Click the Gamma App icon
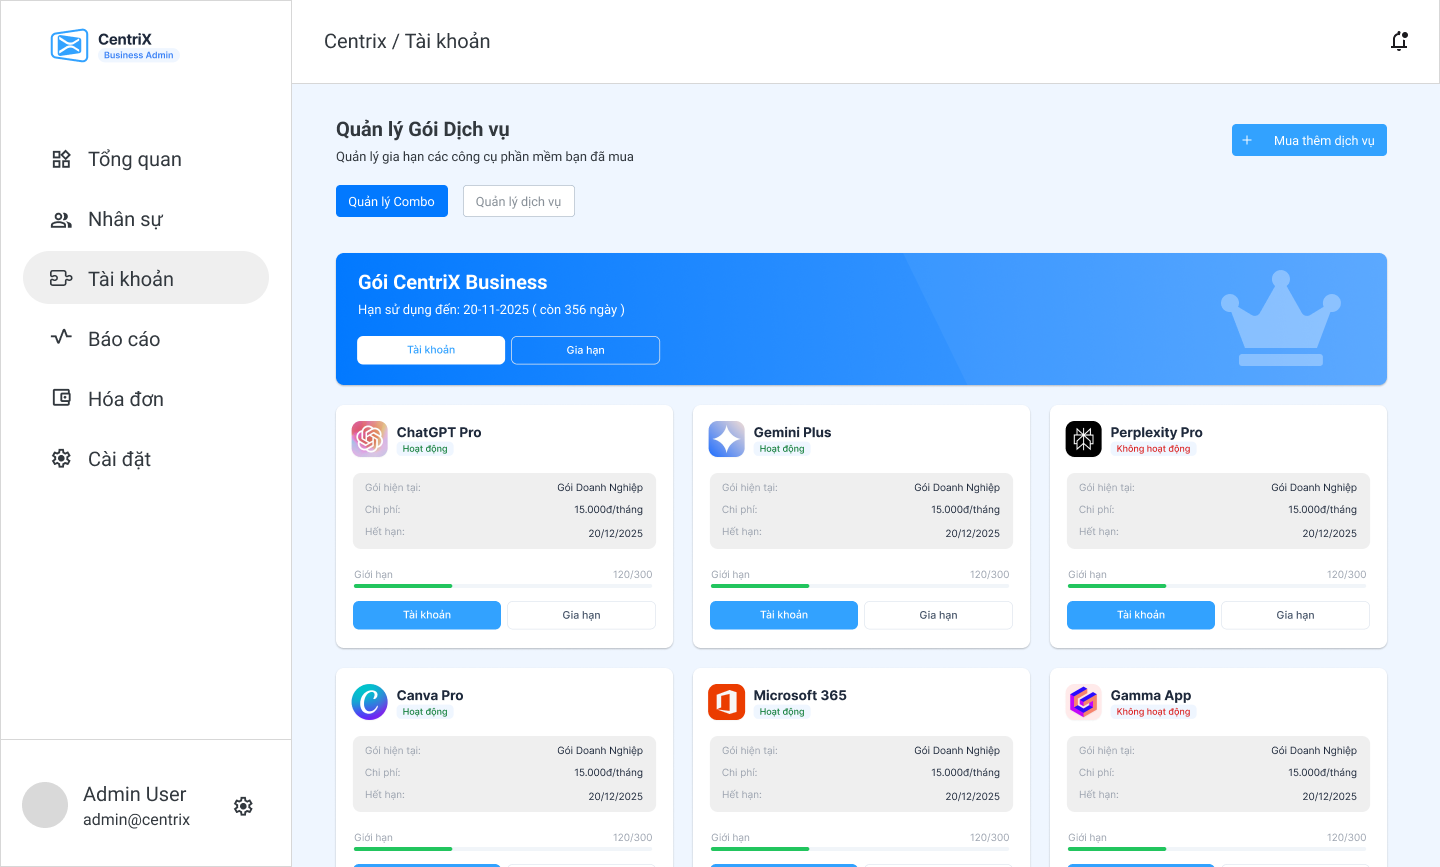 (x=1084, y=702)
